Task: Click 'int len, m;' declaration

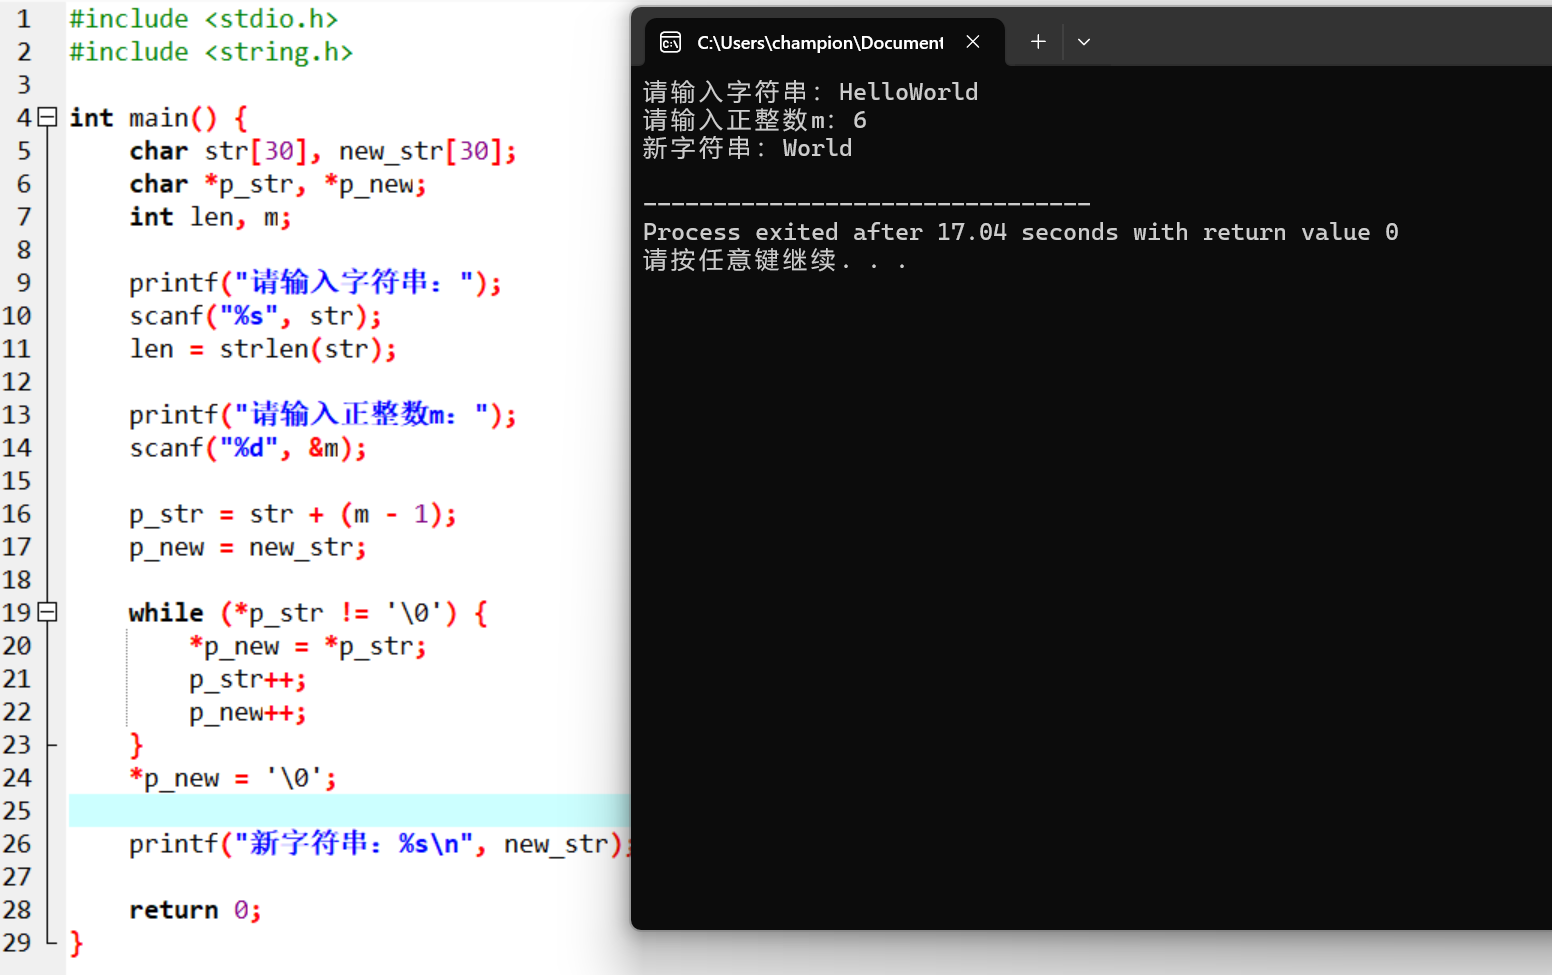Action: [210, 217]
